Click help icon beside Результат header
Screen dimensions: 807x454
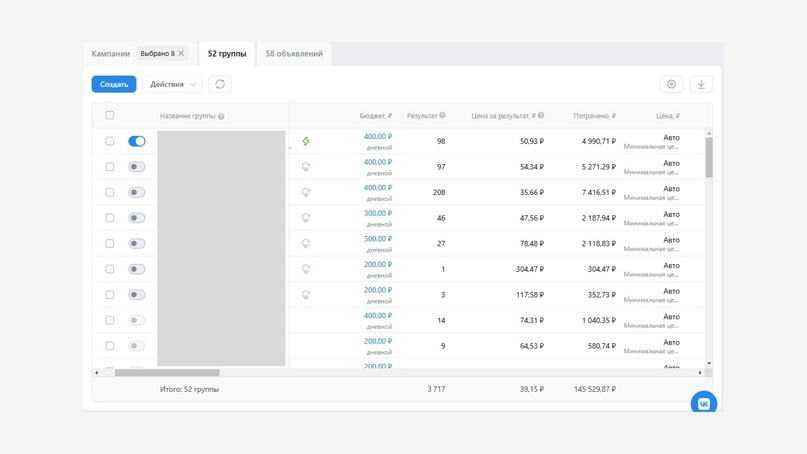tap(442, 116)
